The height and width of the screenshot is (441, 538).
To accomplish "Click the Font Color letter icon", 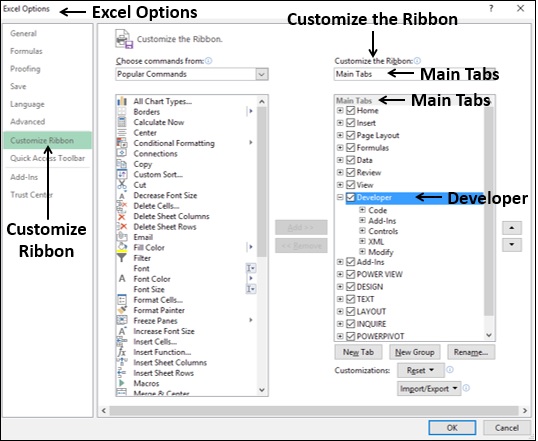I will tap(122, 279).
